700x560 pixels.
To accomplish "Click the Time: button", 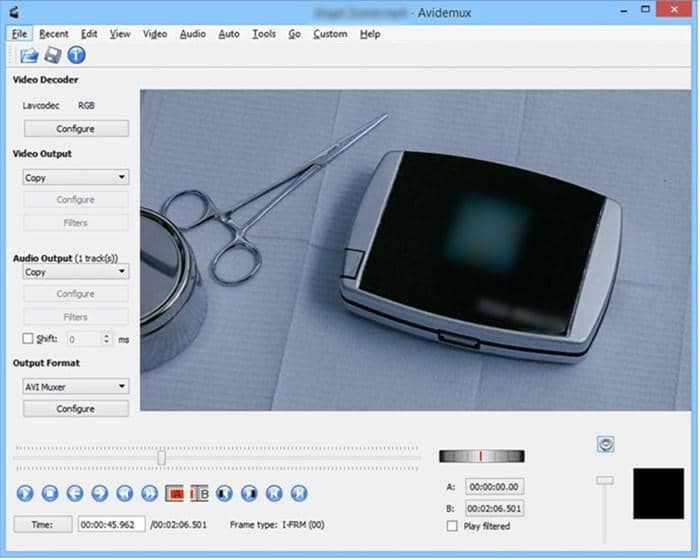I will pyautogui.click(x=43, y=525).
